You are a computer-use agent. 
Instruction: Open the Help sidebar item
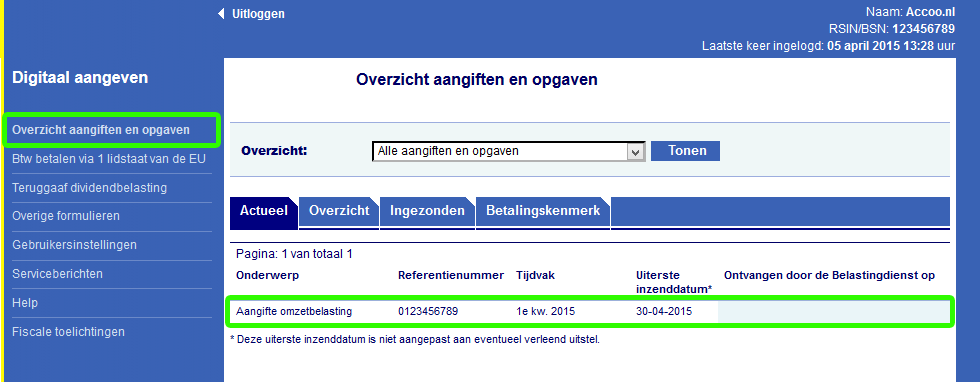click(x=25, y=303)
